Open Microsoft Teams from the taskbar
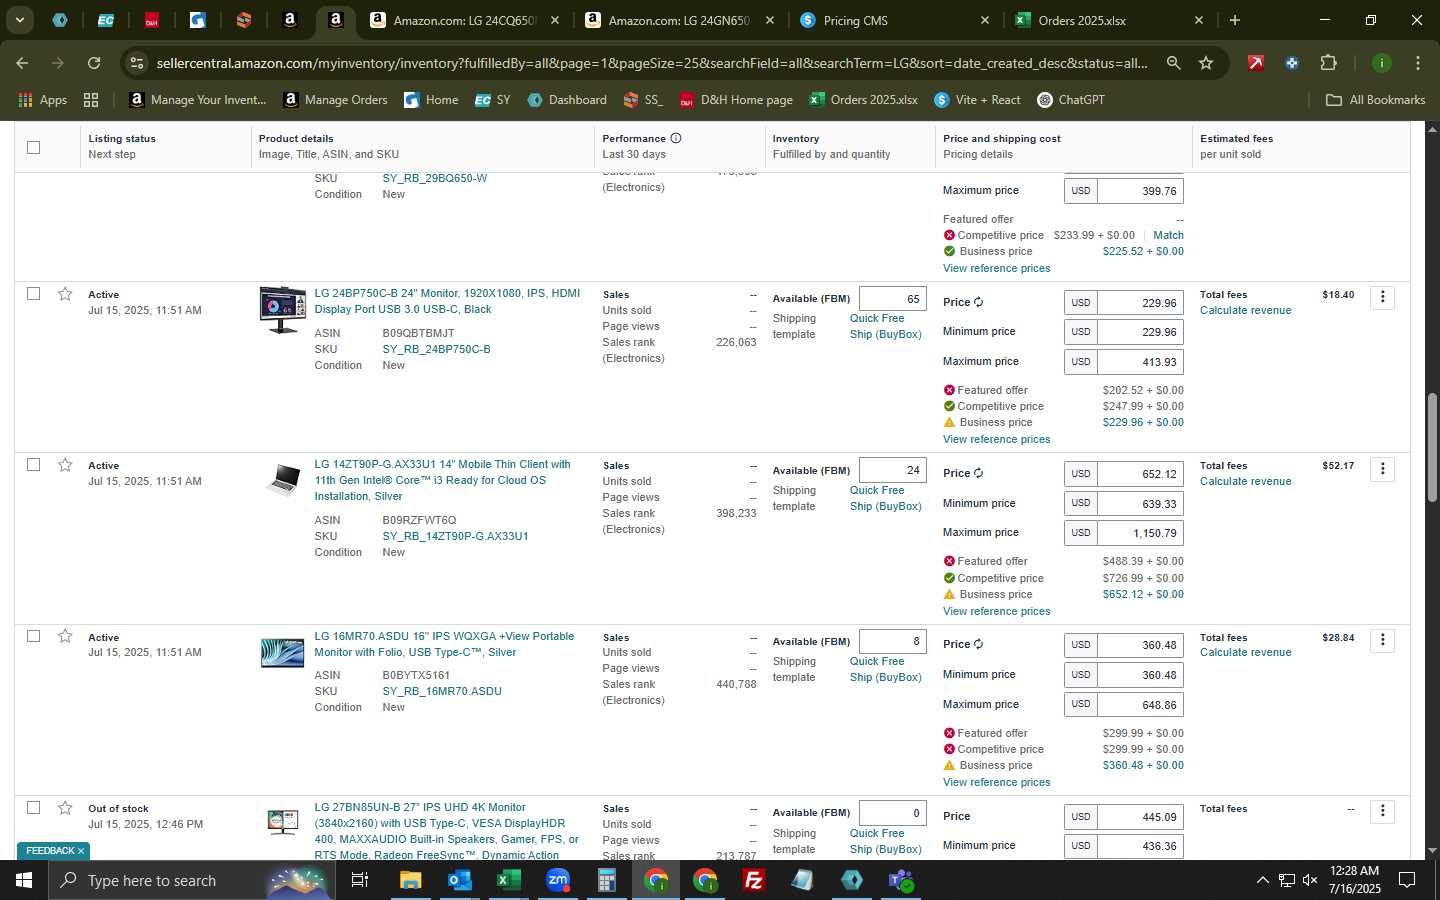 [x=901, y=880]
